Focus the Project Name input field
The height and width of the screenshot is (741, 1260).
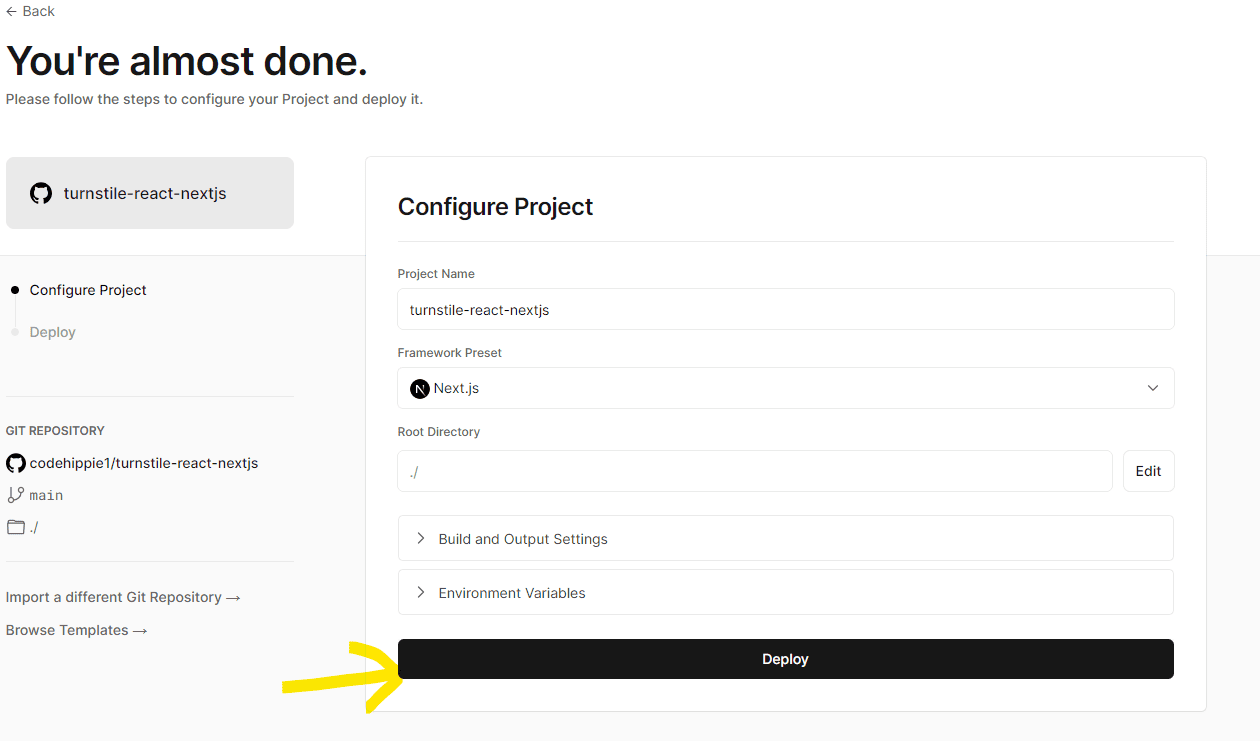(785, 310)
